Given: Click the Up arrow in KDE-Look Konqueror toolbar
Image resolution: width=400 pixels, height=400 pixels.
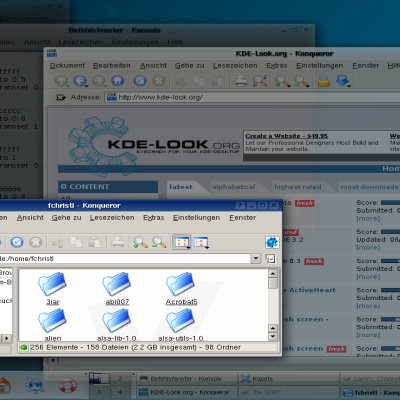Looking at the screenshot, I should (62, 81).
